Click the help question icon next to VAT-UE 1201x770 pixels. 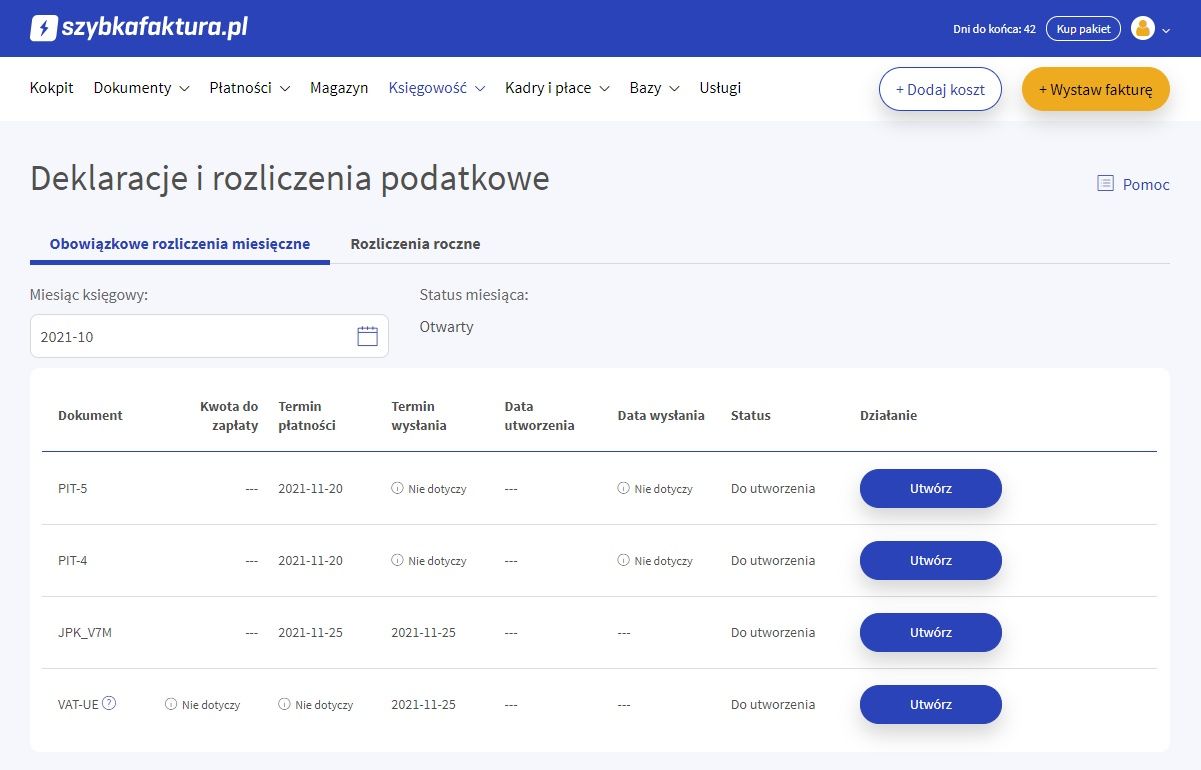(109, 703)
